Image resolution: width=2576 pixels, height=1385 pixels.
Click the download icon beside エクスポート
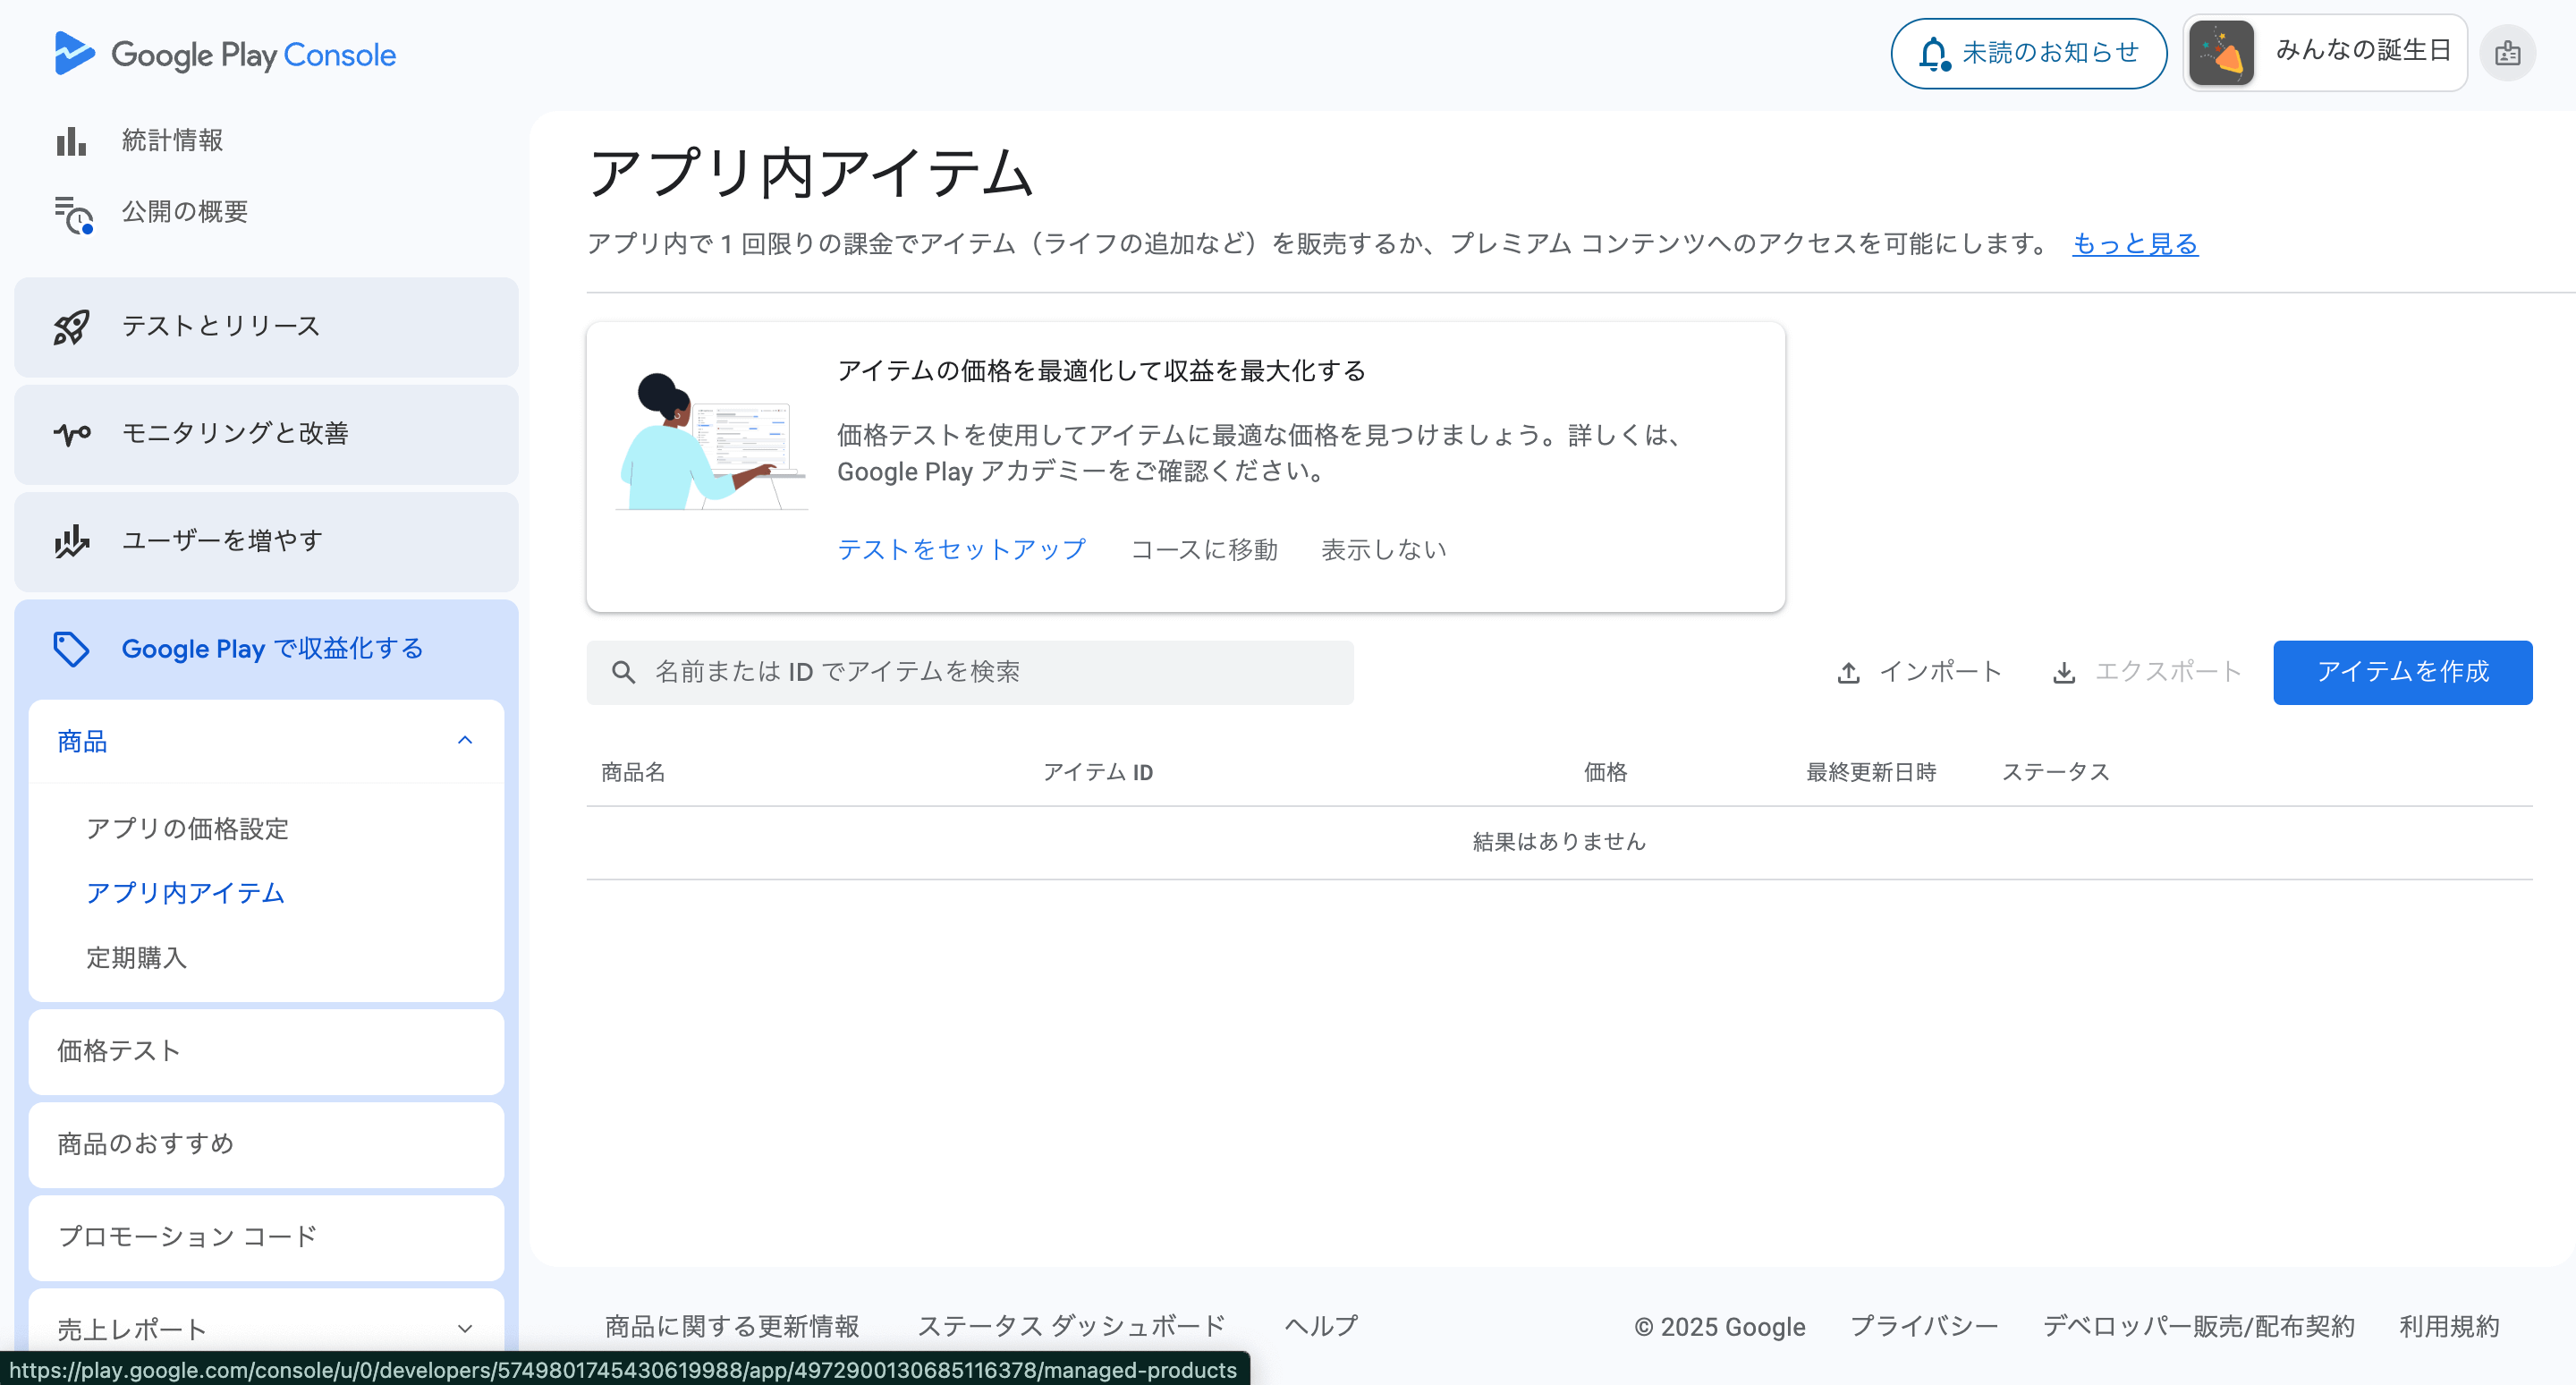pyautogui.click(x=2063, y=673)
